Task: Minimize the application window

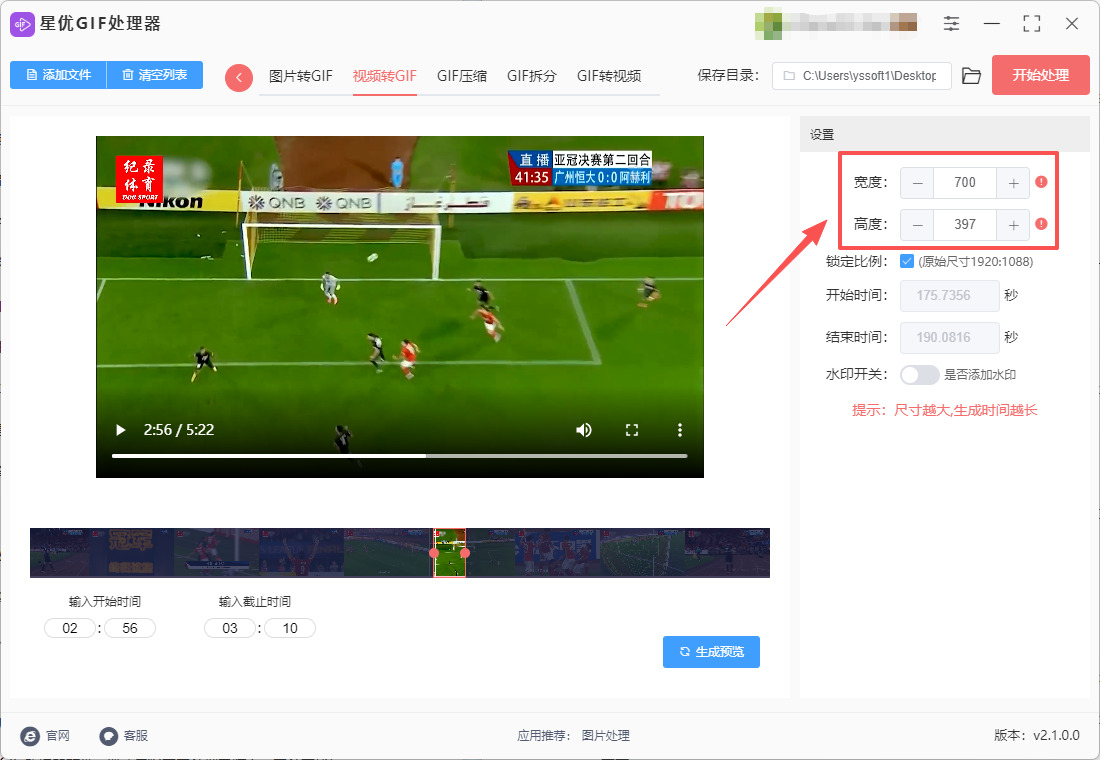Action: pyautogui.click(x=991, y=24)
